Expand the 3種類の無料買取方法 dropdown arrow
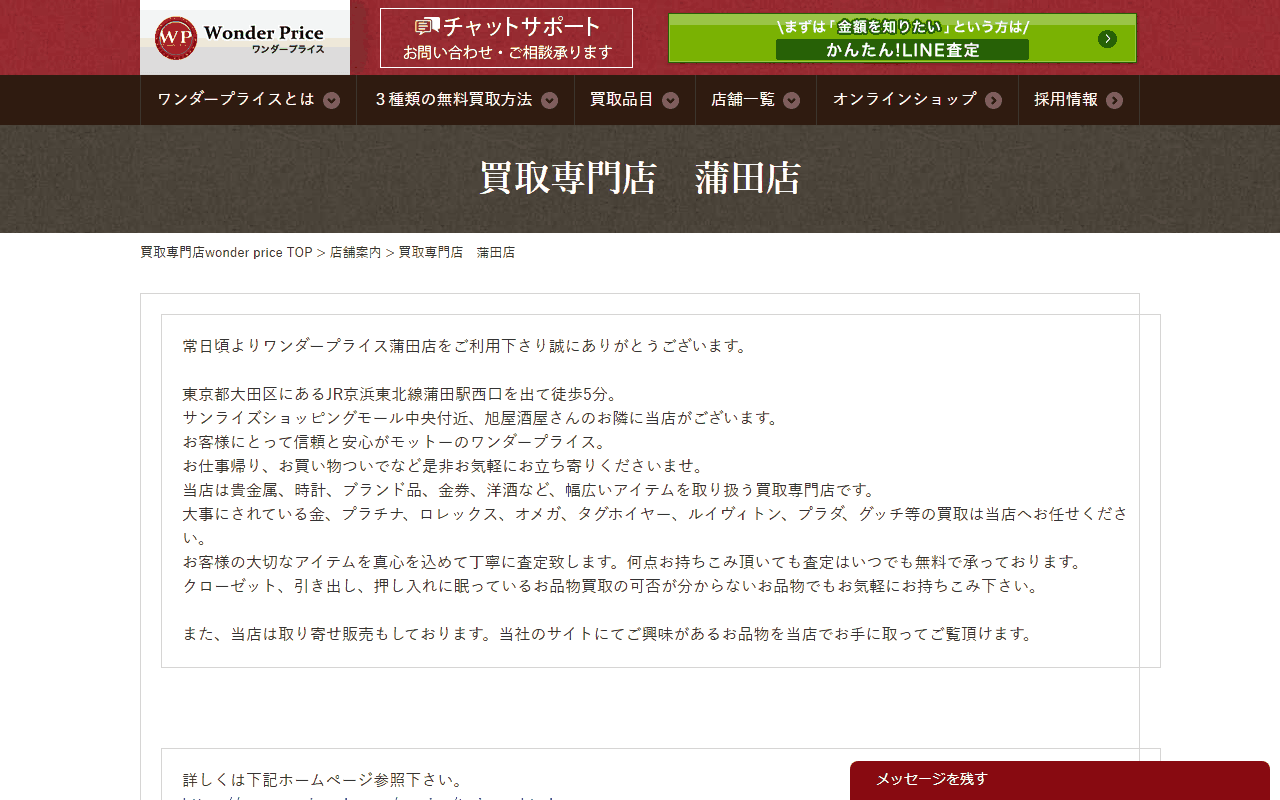Viewport: 1280px width, 800px height. (x=550, y=100)
